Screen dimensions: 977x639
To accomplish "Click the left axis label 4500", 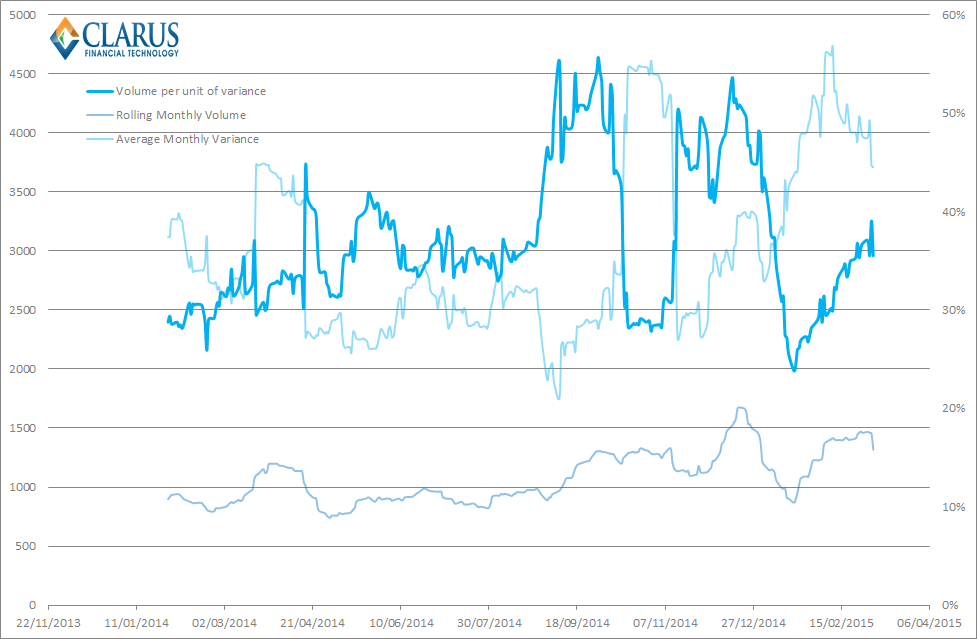I will (24, 73).
